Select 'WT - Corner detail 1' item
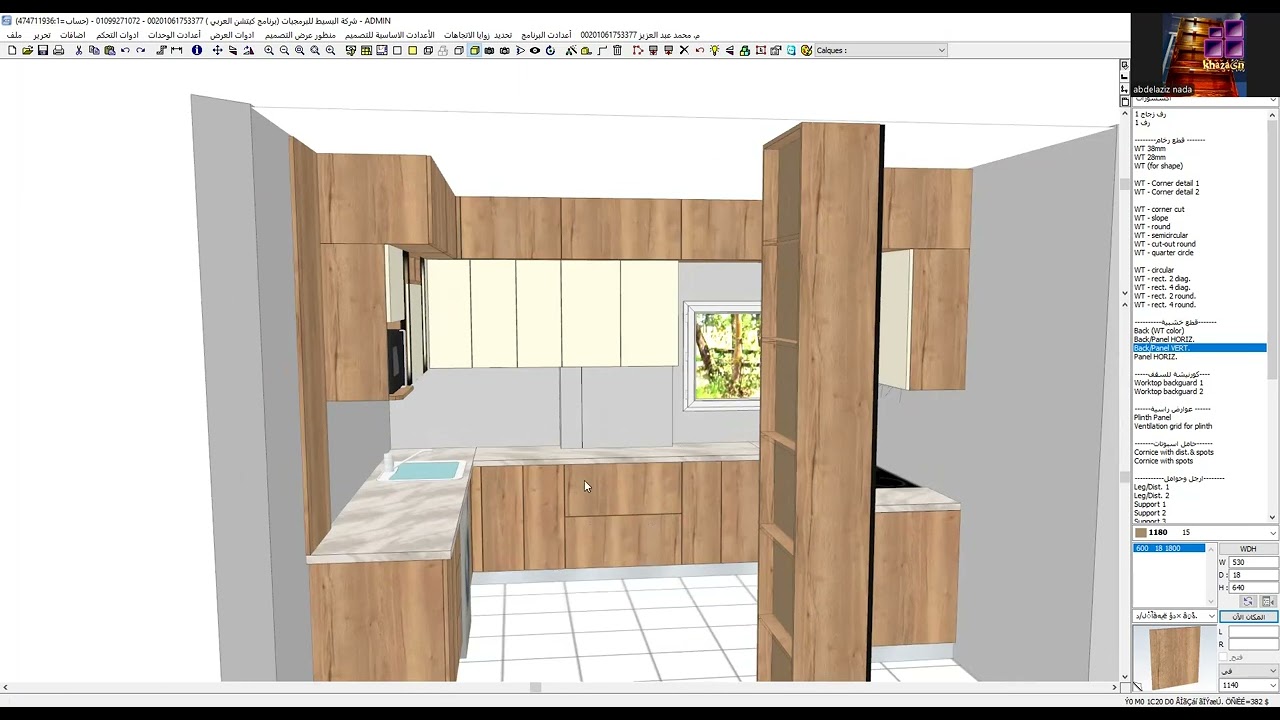This screenshot has width=1280, height=720. pyautogui.click(x=1166, y=183)
